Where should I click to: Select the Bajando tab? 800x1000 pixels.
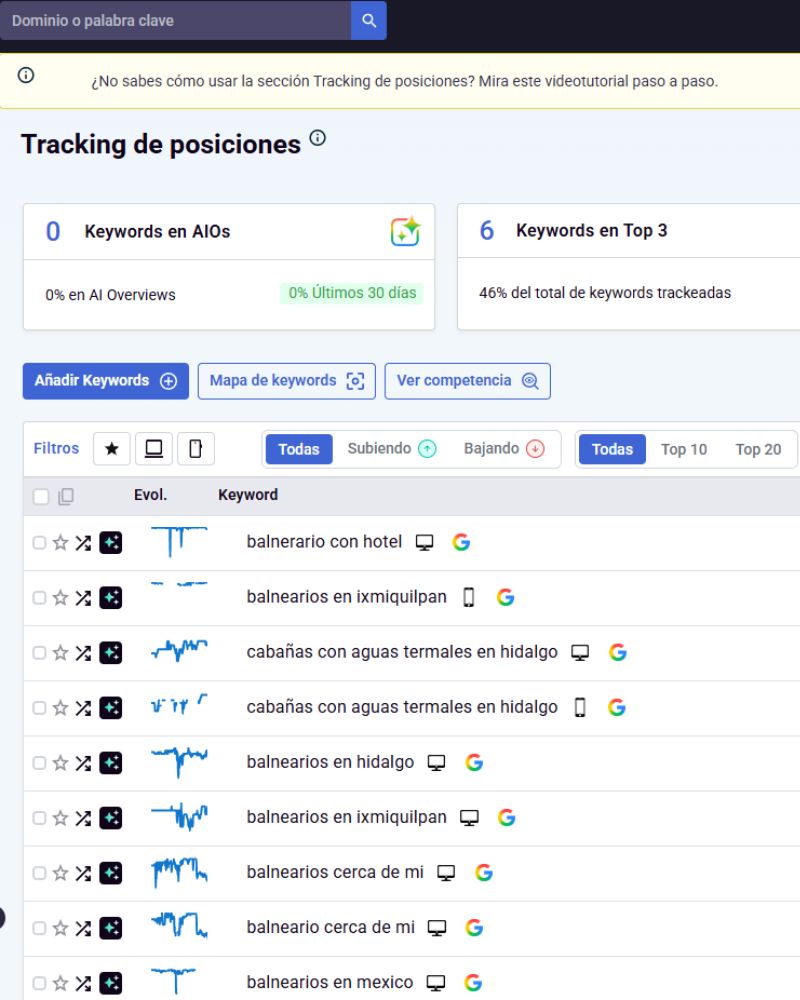504,448
